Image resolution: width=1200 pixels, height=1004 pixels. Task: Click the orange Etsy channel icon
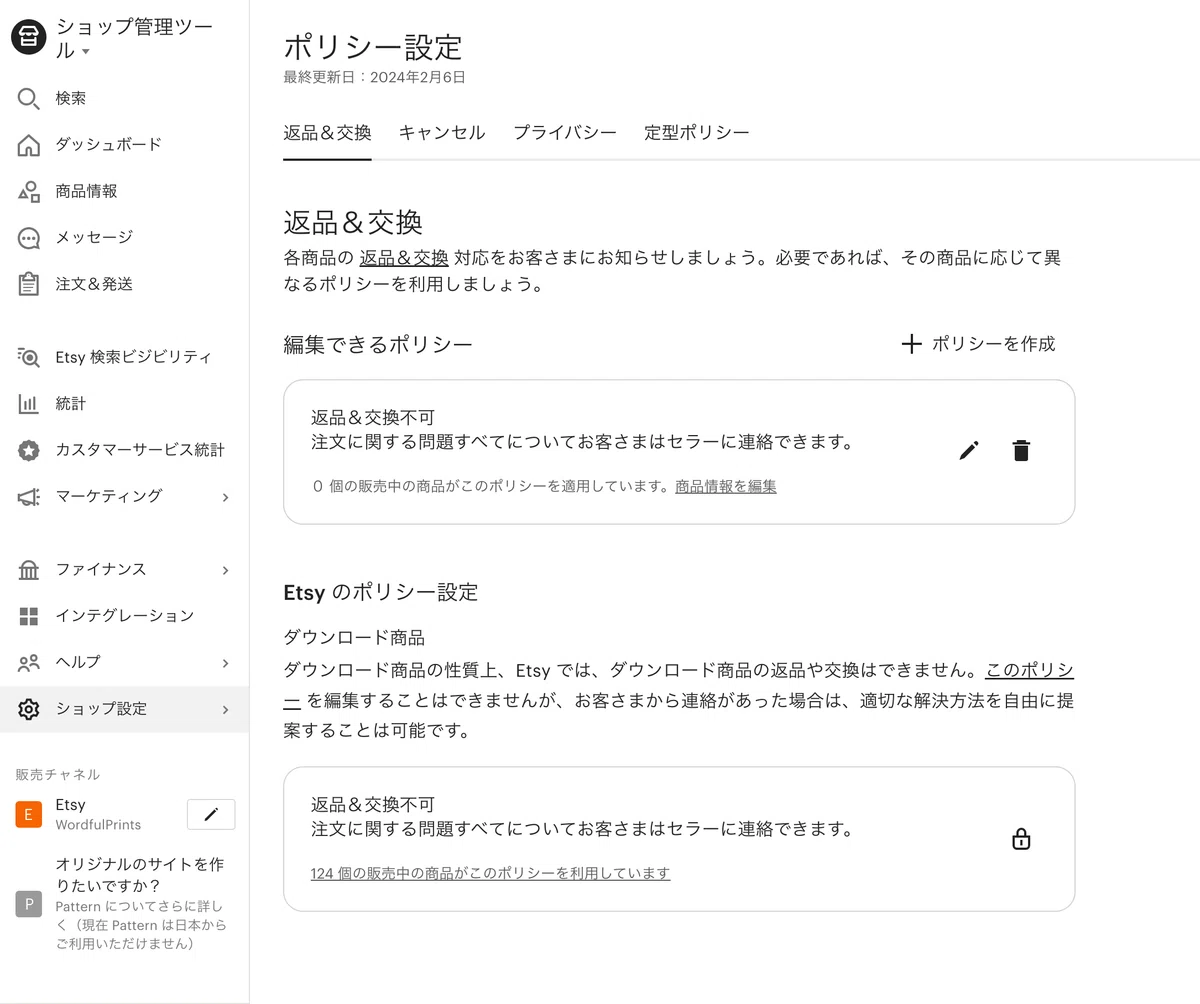point(29,814)
